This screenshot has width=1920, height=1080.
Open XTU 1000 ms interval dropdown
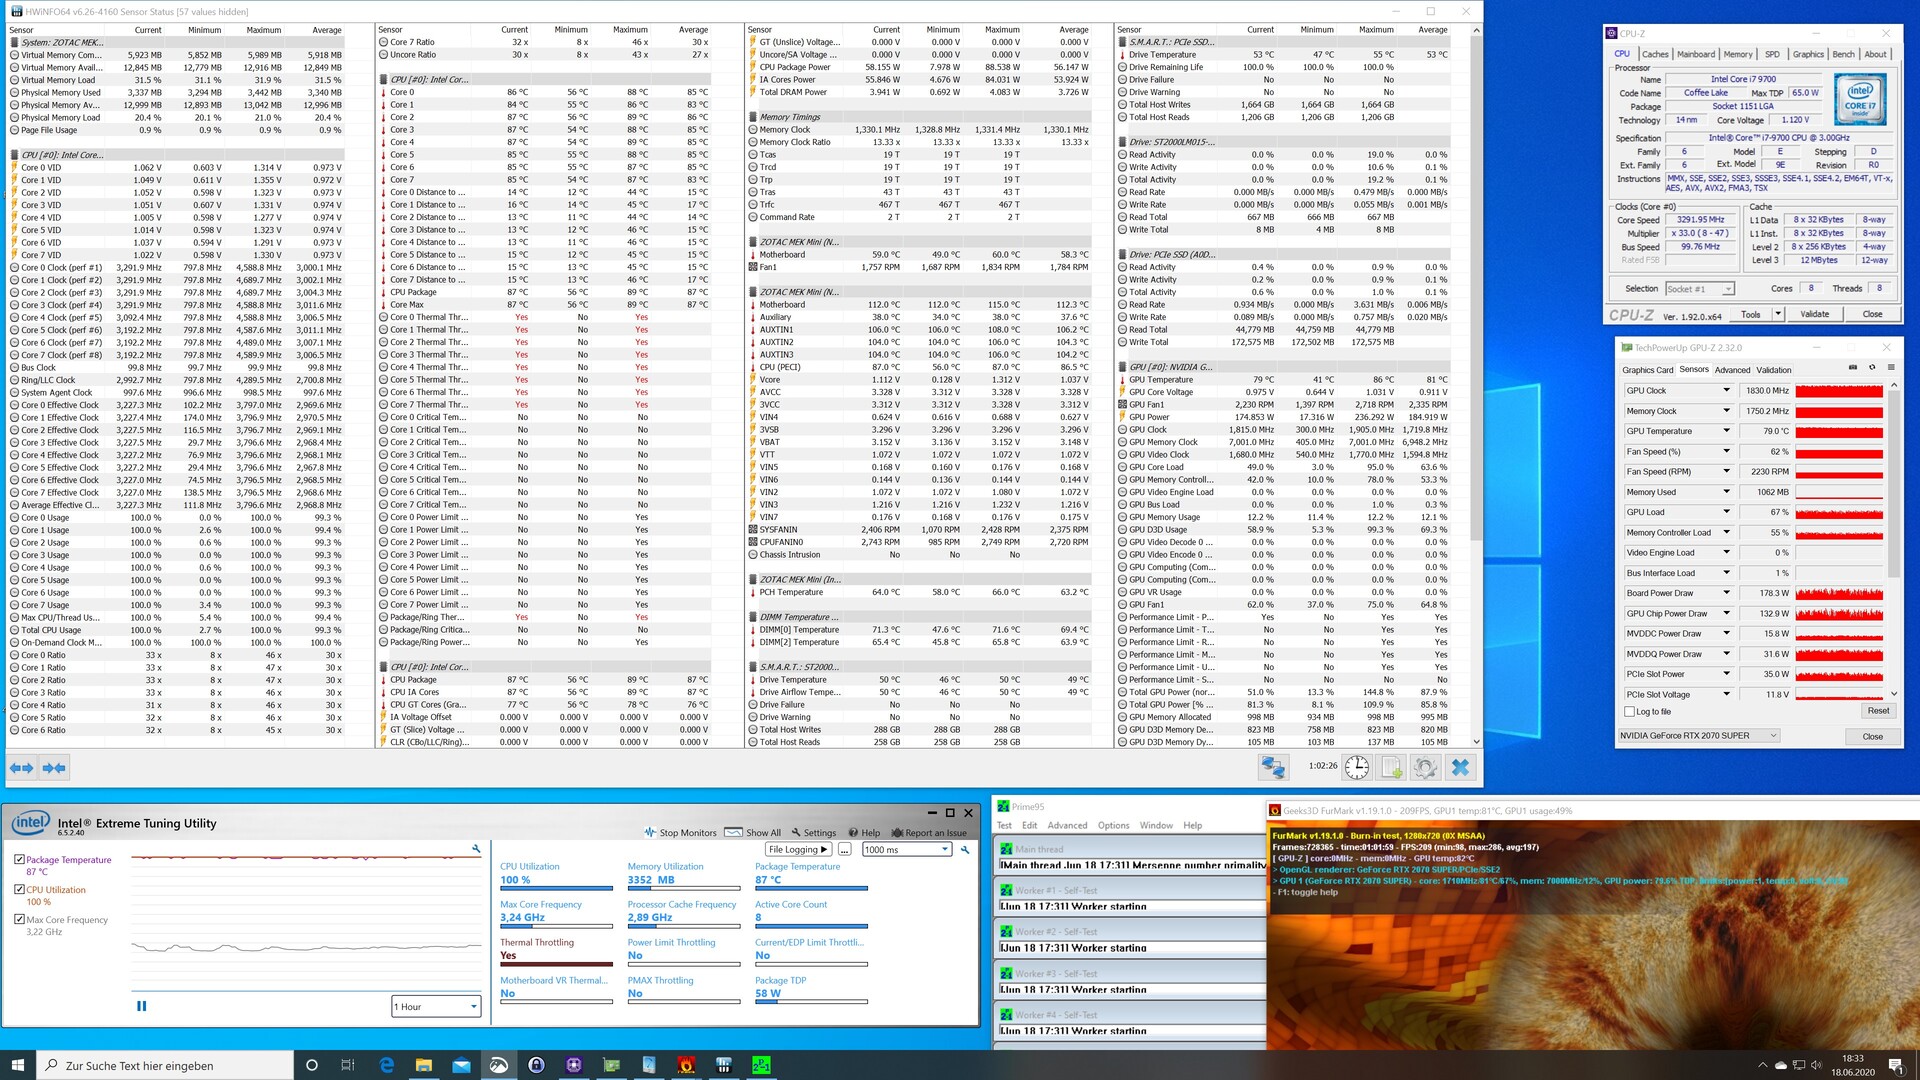906,849
